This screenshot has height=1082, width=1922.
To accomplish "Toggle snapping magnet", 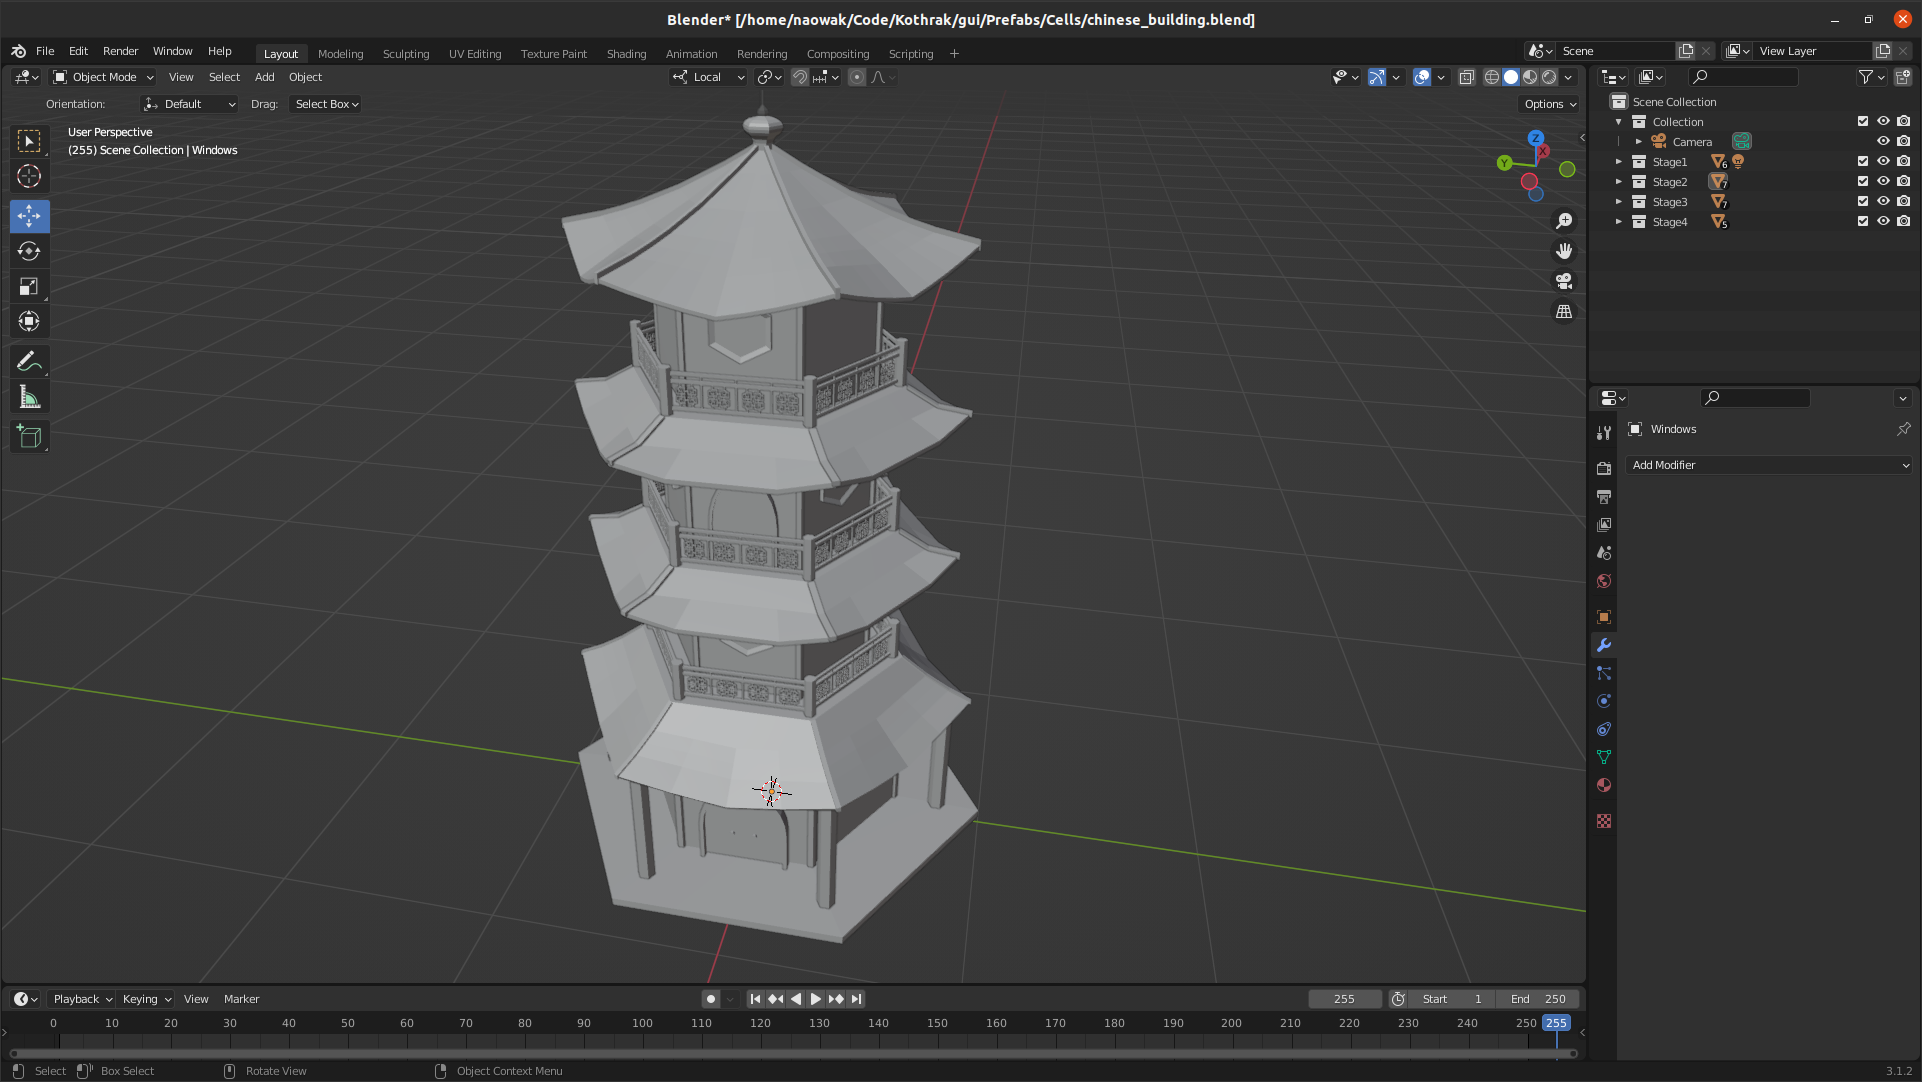I will [800, 77].
